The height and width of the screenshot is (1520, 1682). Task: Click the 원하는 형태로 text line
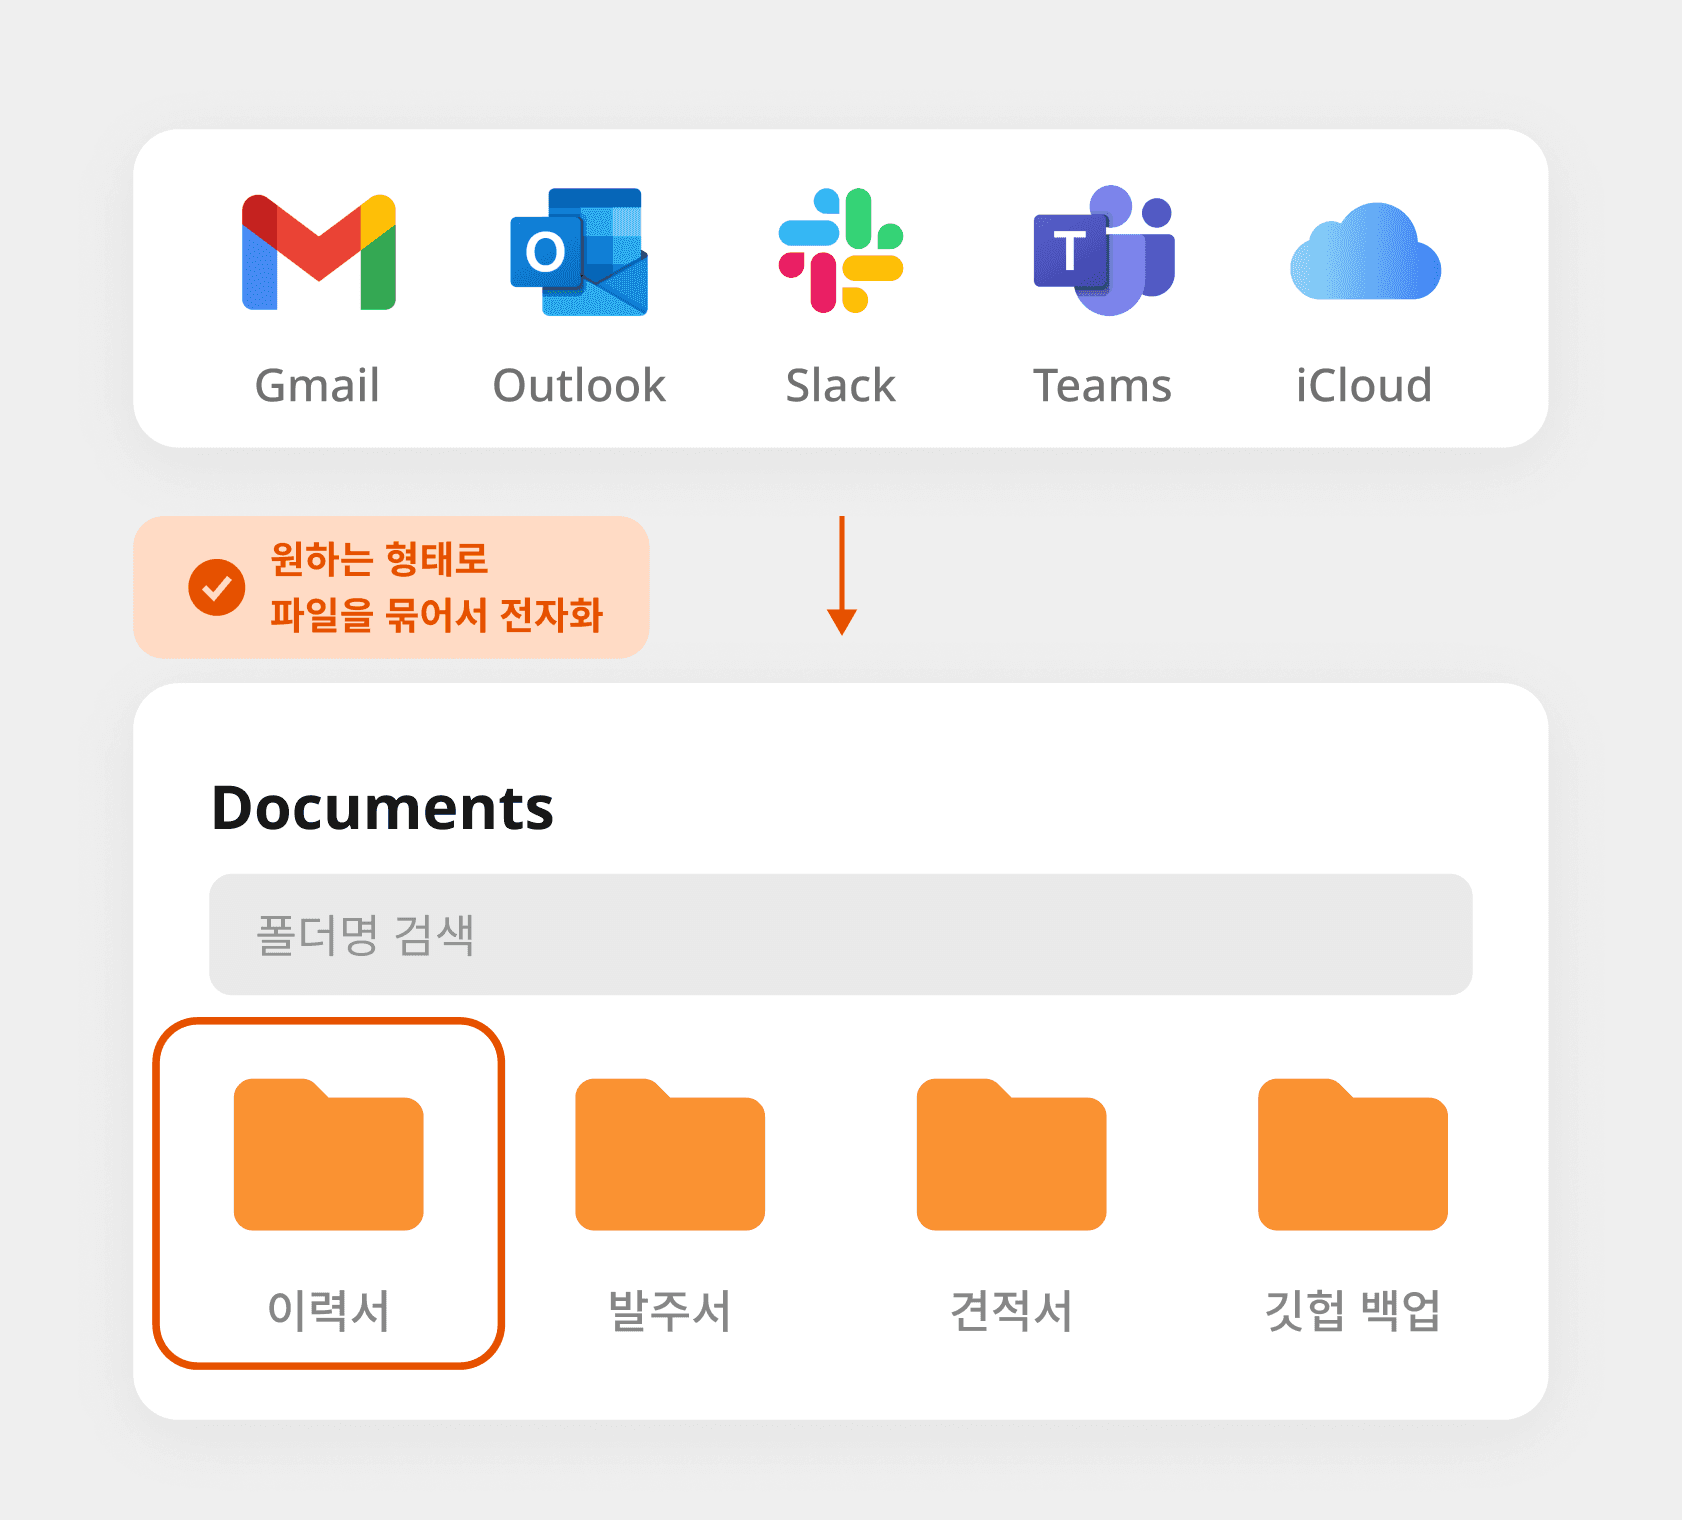tap(379, 559)
